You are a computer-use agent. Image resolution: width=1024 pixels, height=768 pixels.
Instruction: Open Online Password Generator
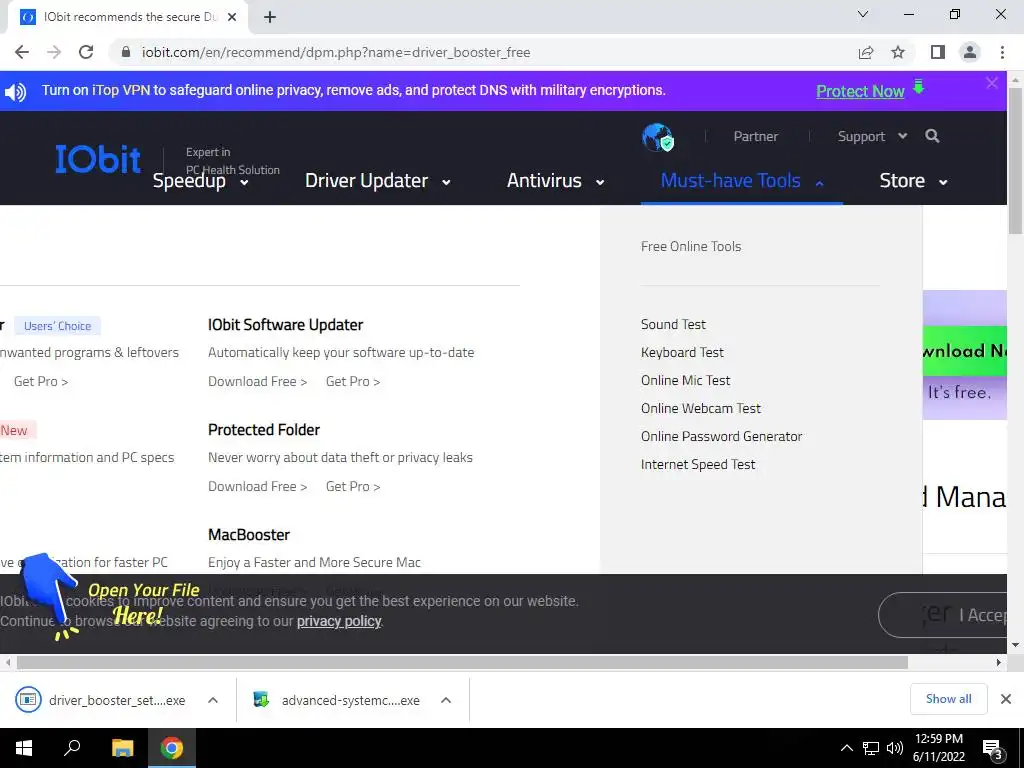(722, 437)
